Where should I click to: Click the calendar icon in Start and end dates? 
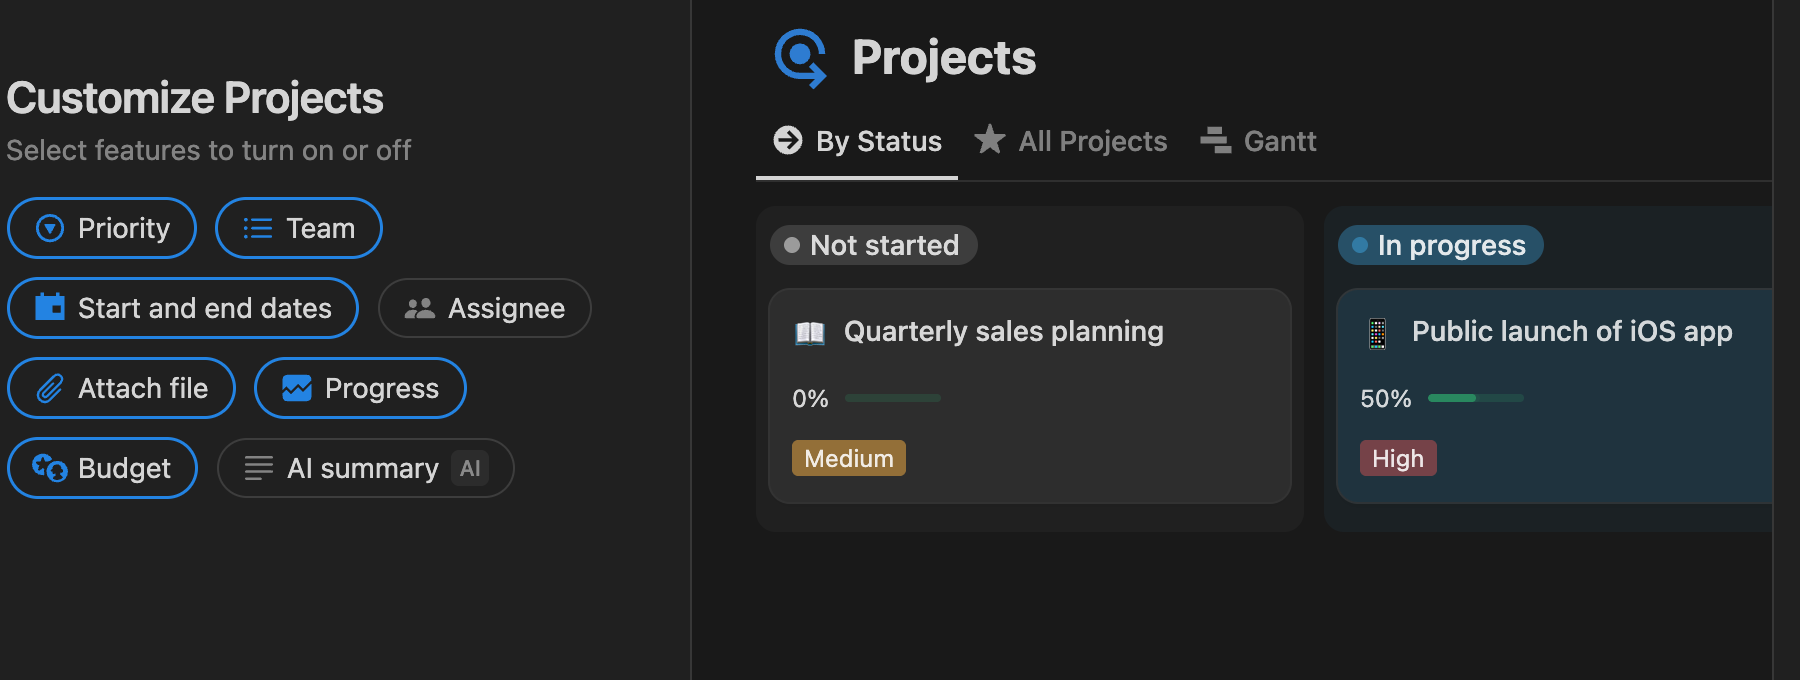click(x=50, y=307)
